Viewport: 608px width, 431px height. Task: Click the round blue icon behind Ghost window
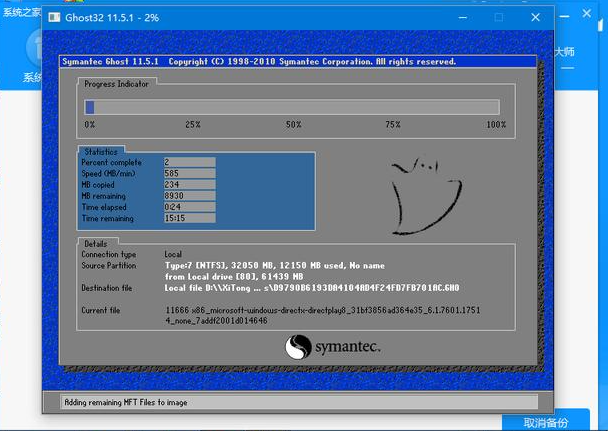[x=33, y=44]
